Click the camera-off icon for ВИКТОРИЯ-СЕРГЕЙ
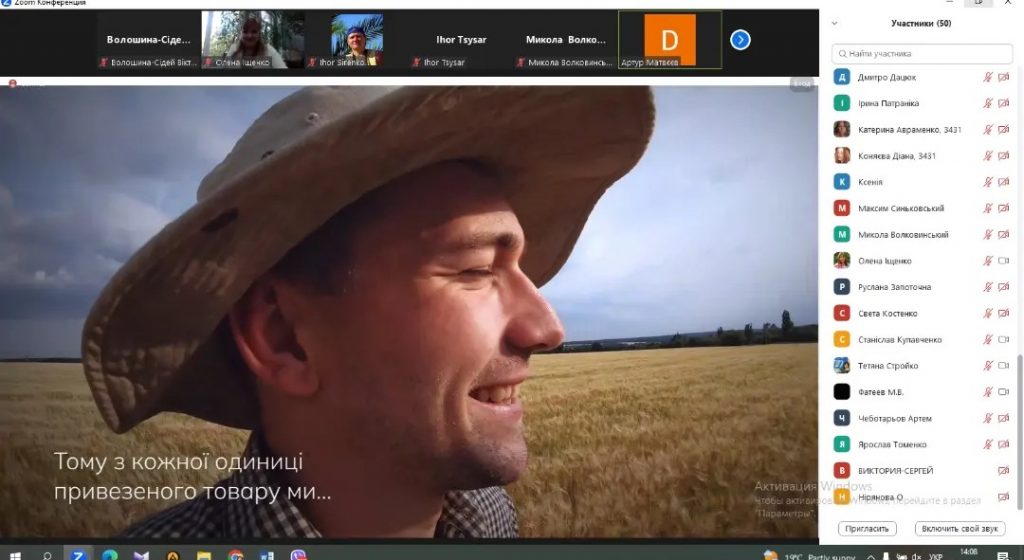1024x560 pixels. pos(1003,471)
